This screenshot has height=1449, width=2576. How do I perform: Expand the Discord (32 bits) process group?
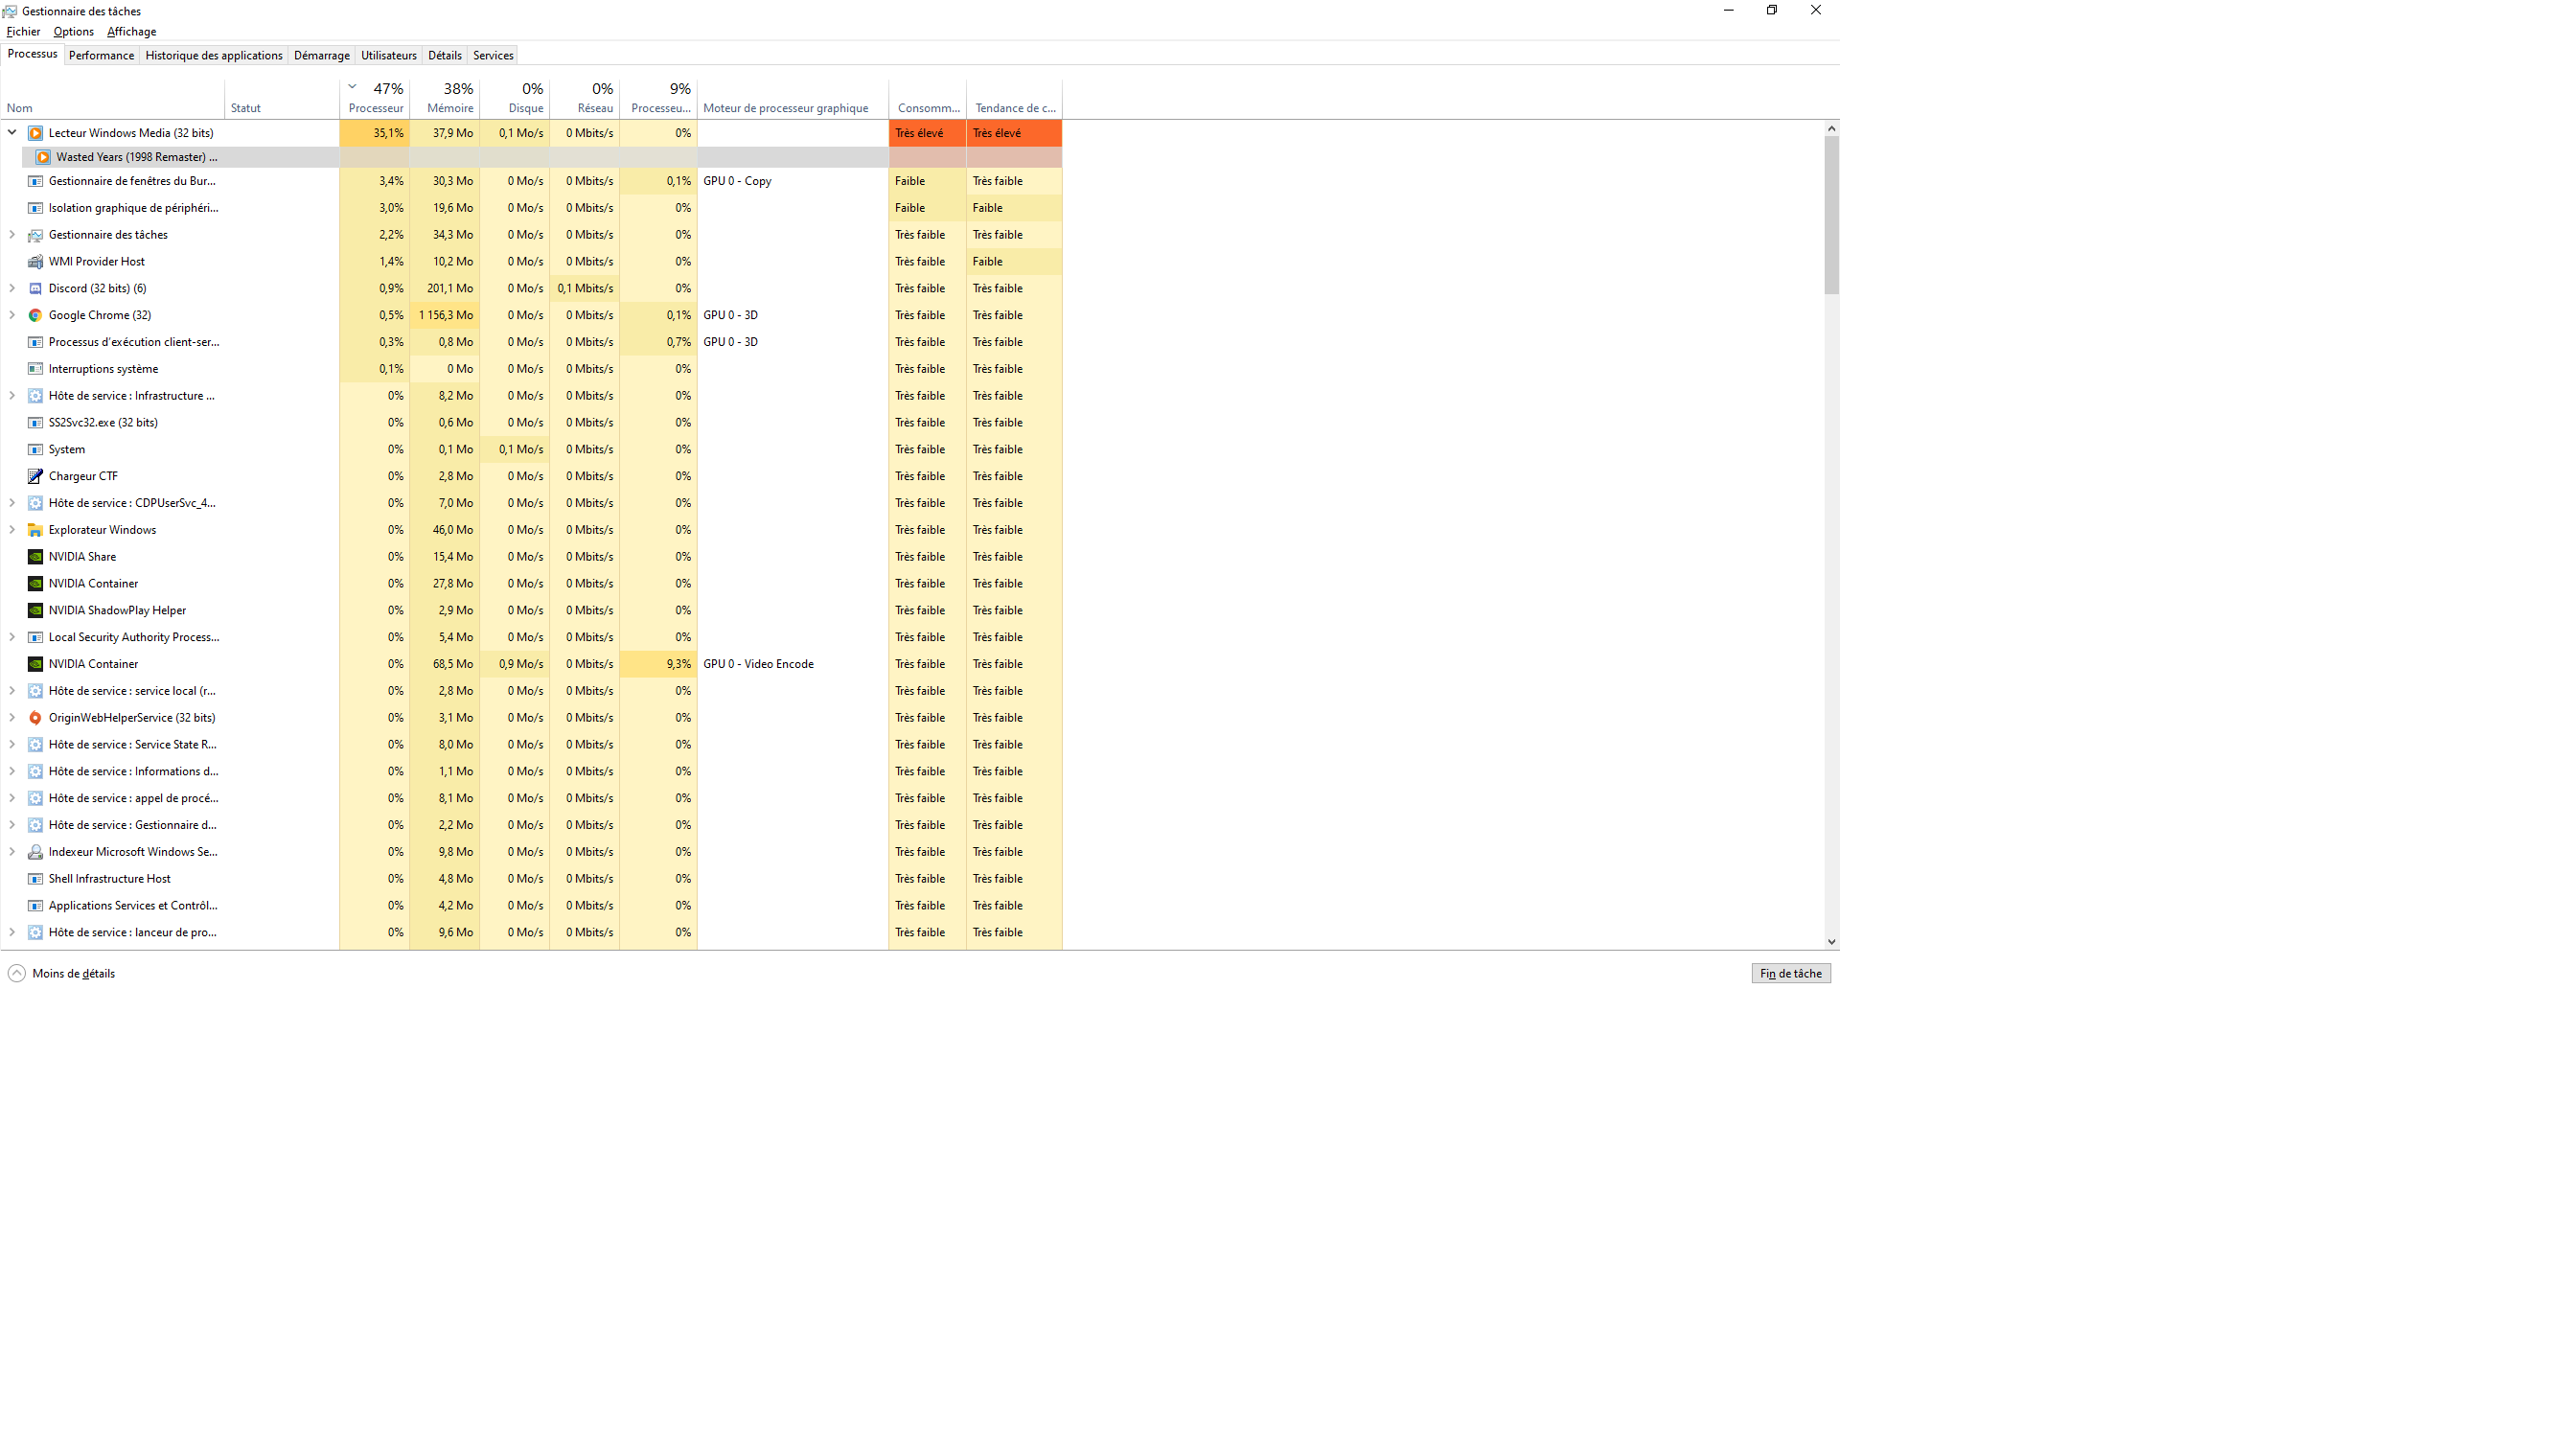point(12,288)
